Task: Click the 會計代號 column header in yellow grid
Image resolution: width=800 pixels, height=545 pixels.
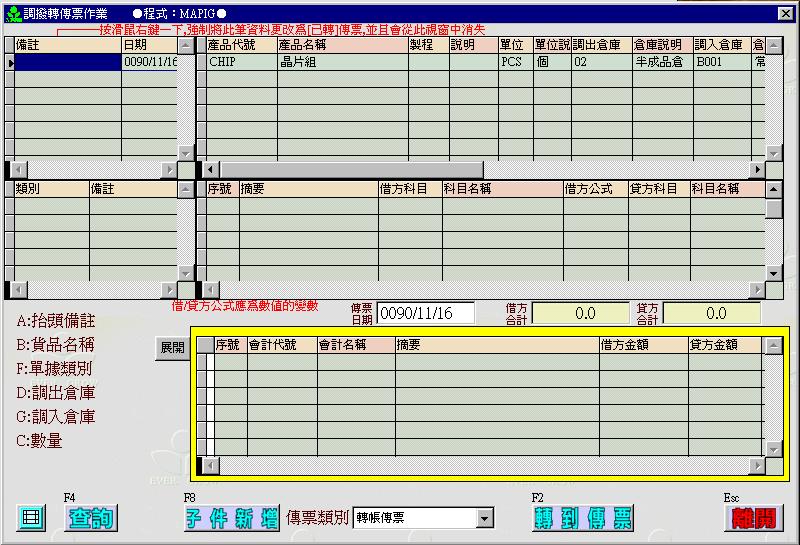Action: click(x=282, y=345)
